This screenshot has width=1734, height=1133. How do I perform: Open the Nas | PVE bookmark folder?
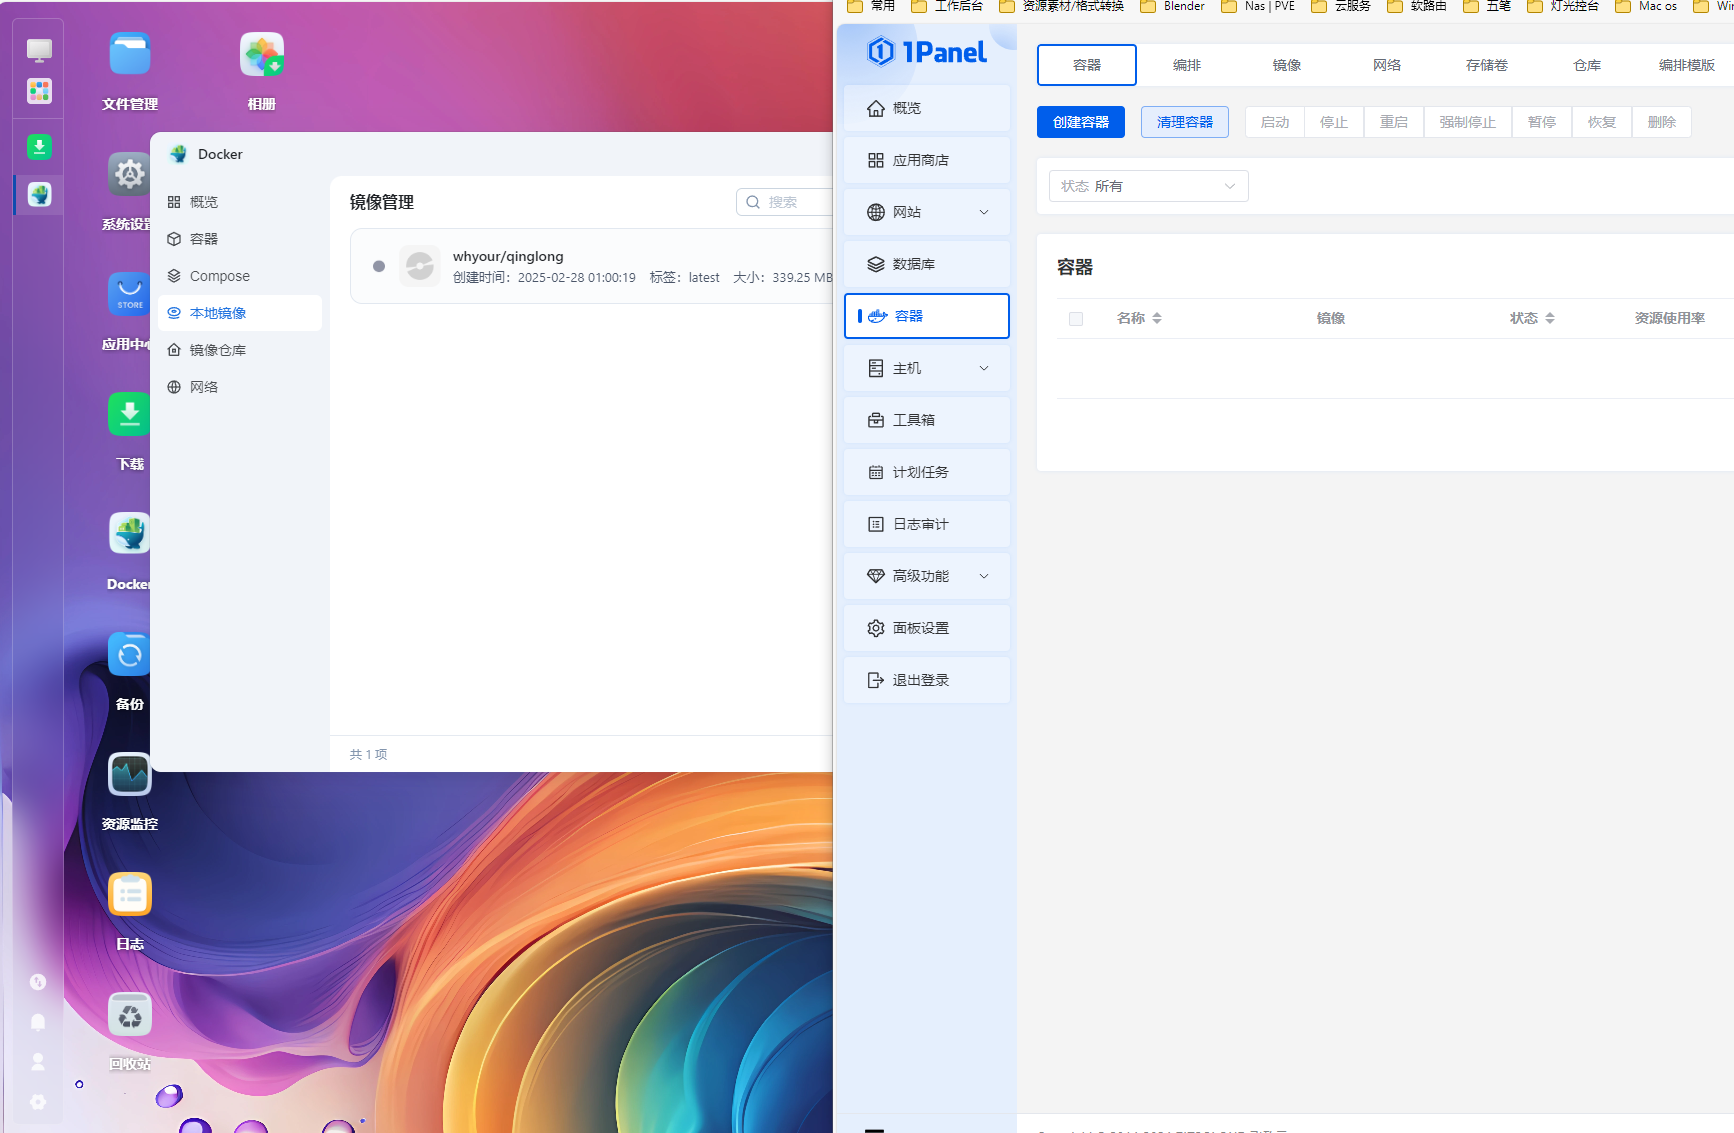pos(1258,6)
